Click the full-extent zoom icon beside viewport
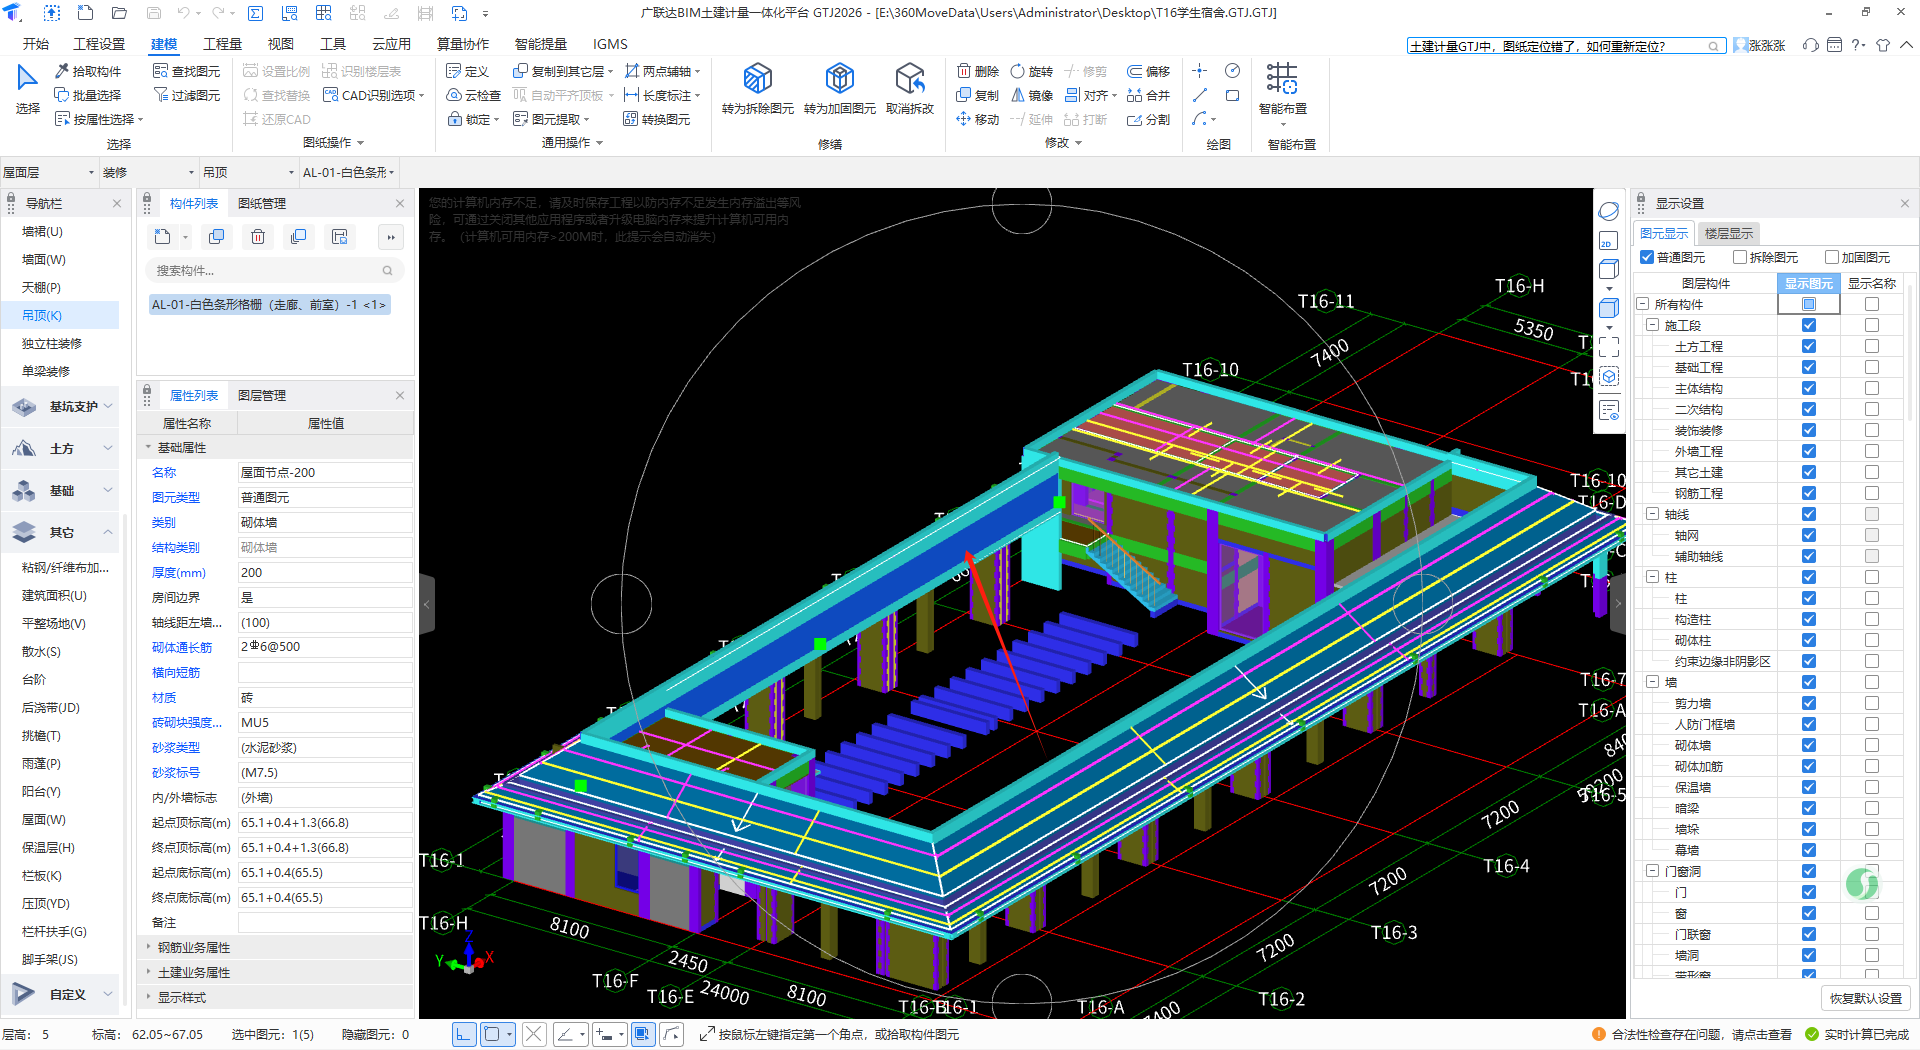This screenshot has width=1920, height=1050. point(1608,347)
